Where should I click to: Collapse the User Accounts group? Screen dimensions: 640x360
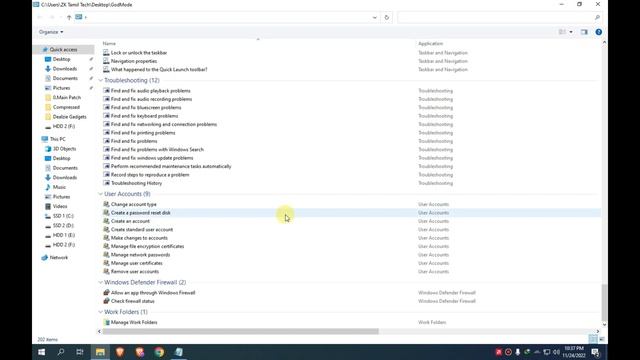click(100, 194)
